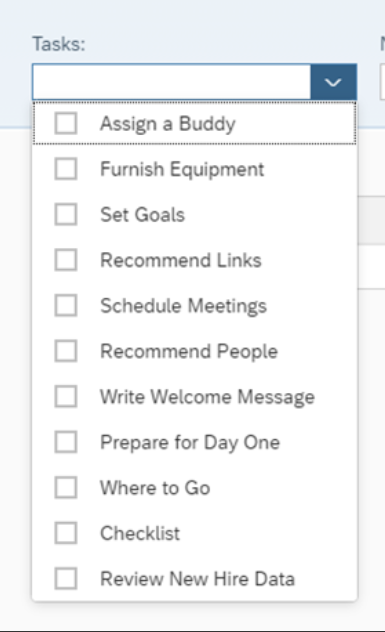The image size is (385, 632).
Task: Pick the Set Goals option text
Action: [142, 214]
